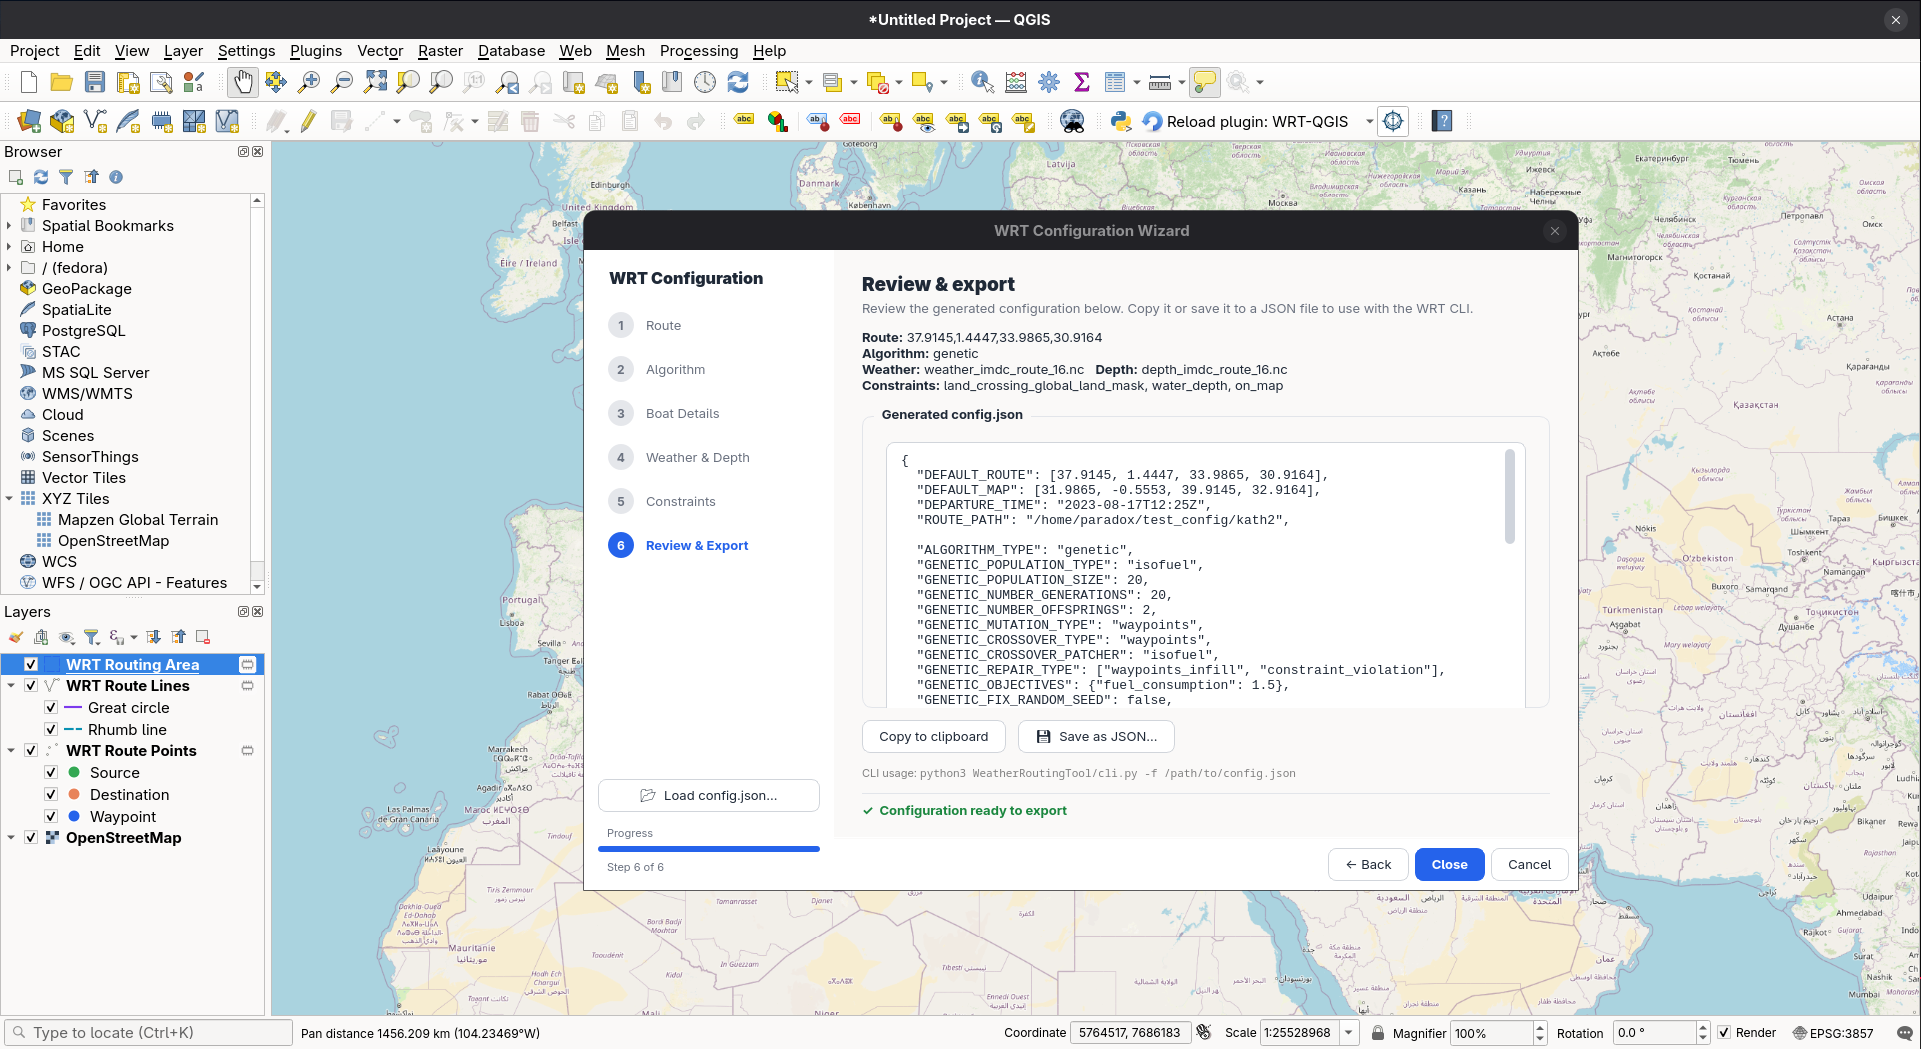Click Remove Layer icon in Layers panel
The image size is (1921, 1049).
click(203, 637)
